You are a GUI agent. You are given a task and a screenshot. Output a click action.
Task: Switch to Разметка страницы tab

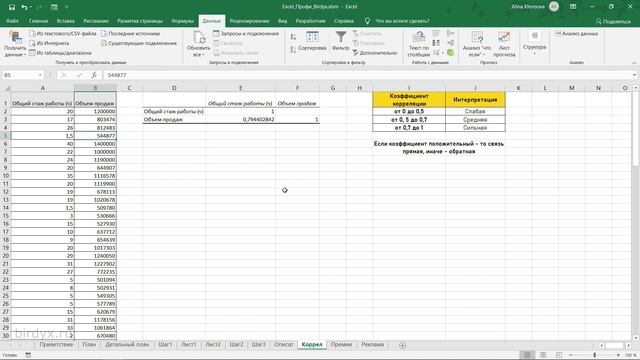[140, 21]
